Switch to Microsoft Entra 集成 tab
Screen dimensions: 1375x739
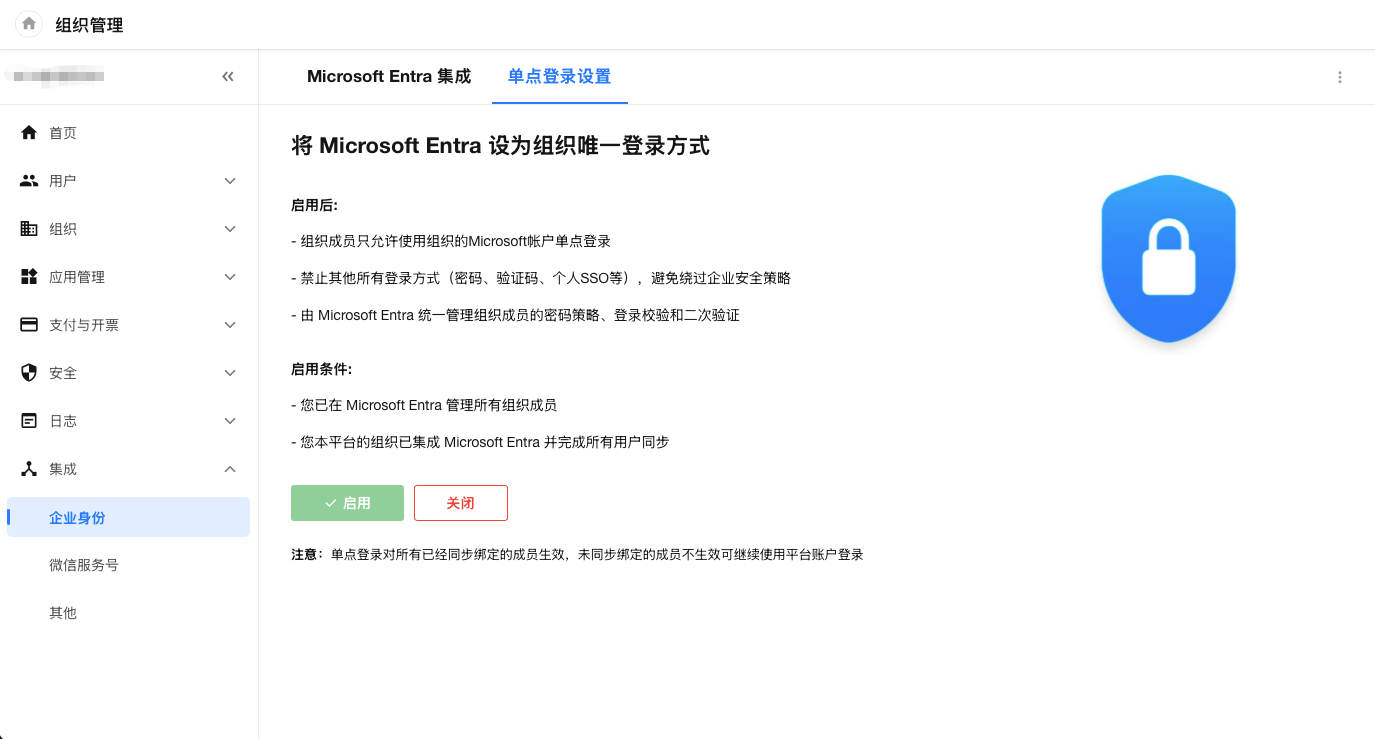pos(388,77)
